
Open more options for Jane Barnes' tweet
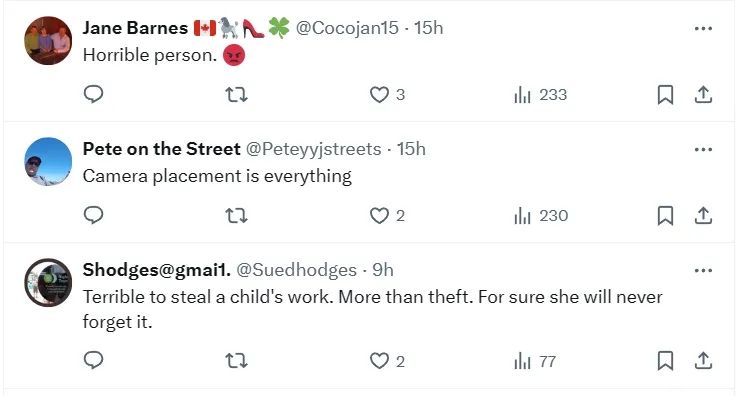pos(703,29)
